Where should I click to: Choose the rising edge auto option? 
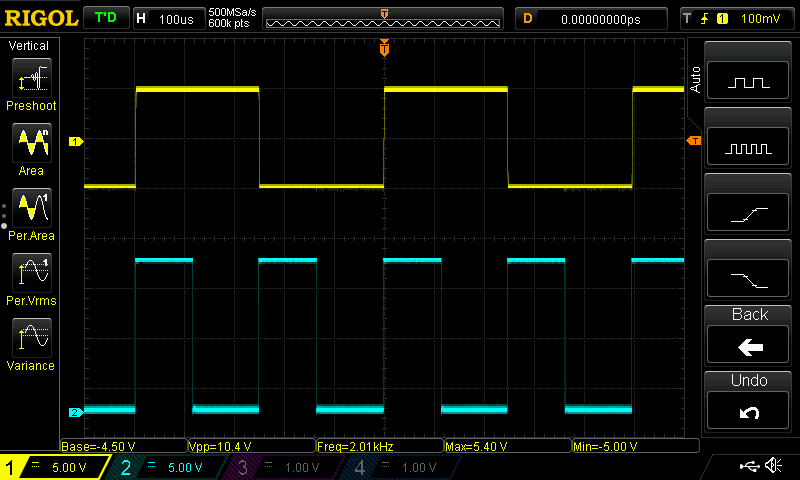click(x=748, y=212)
